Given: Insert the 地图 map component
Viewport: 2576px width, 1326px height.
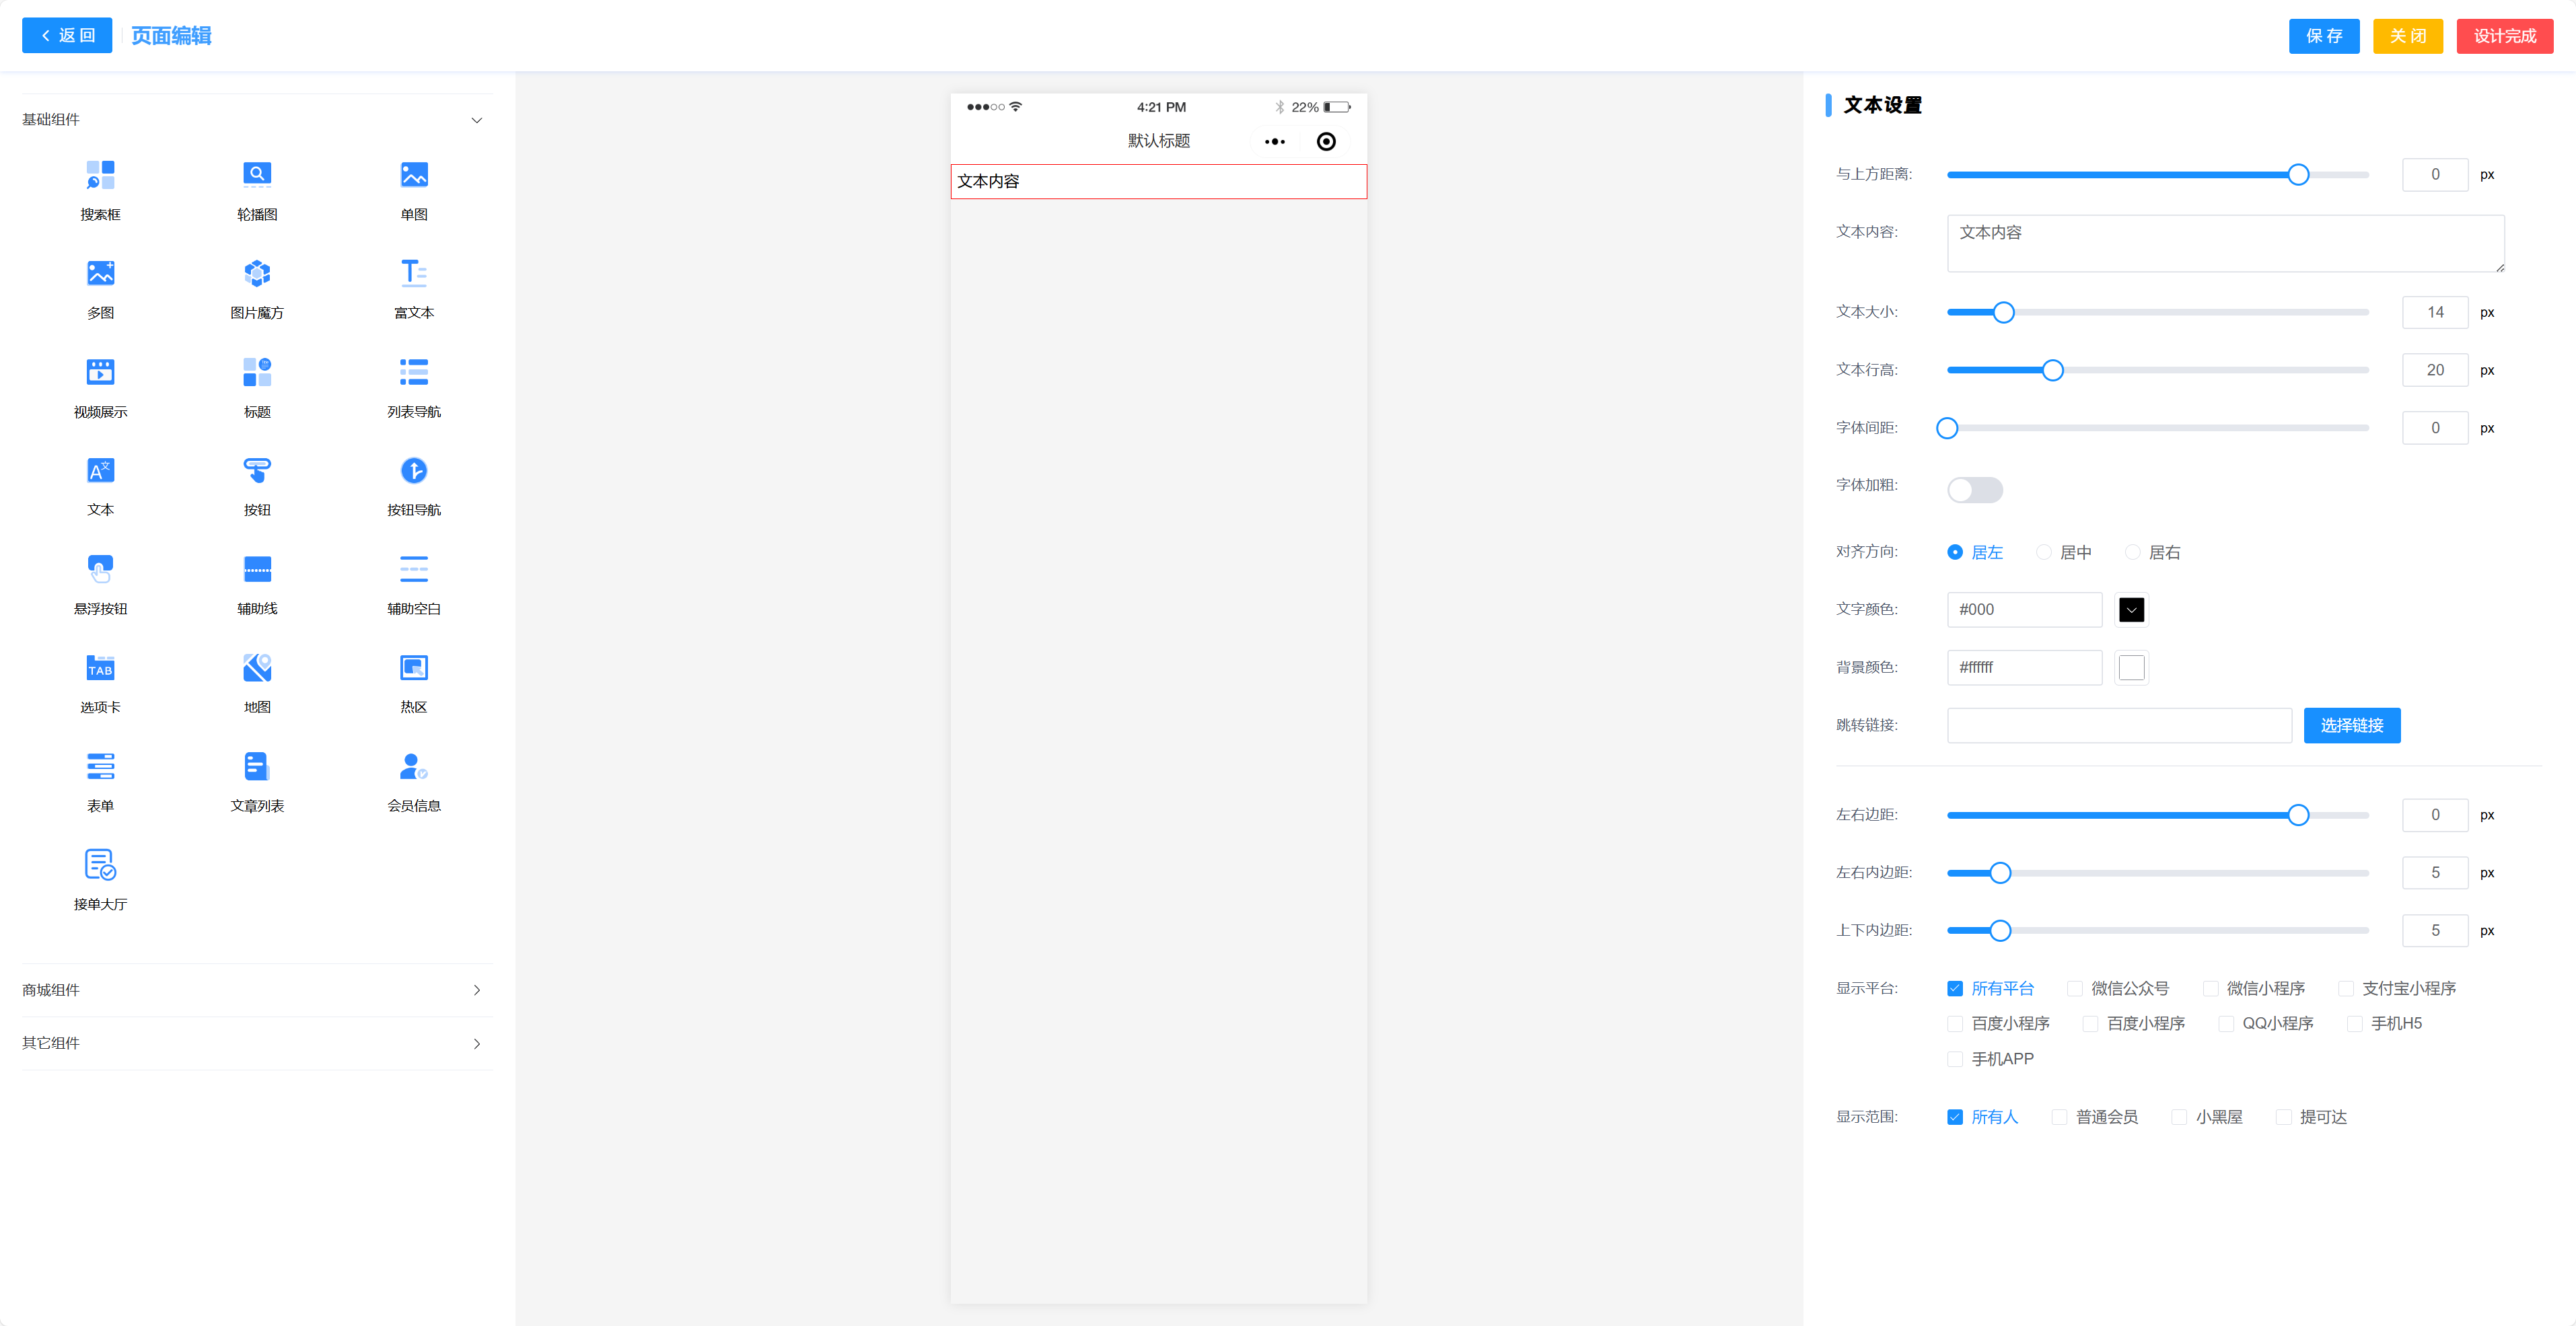Looking at the screenshot, I should (x=257, y=668).
